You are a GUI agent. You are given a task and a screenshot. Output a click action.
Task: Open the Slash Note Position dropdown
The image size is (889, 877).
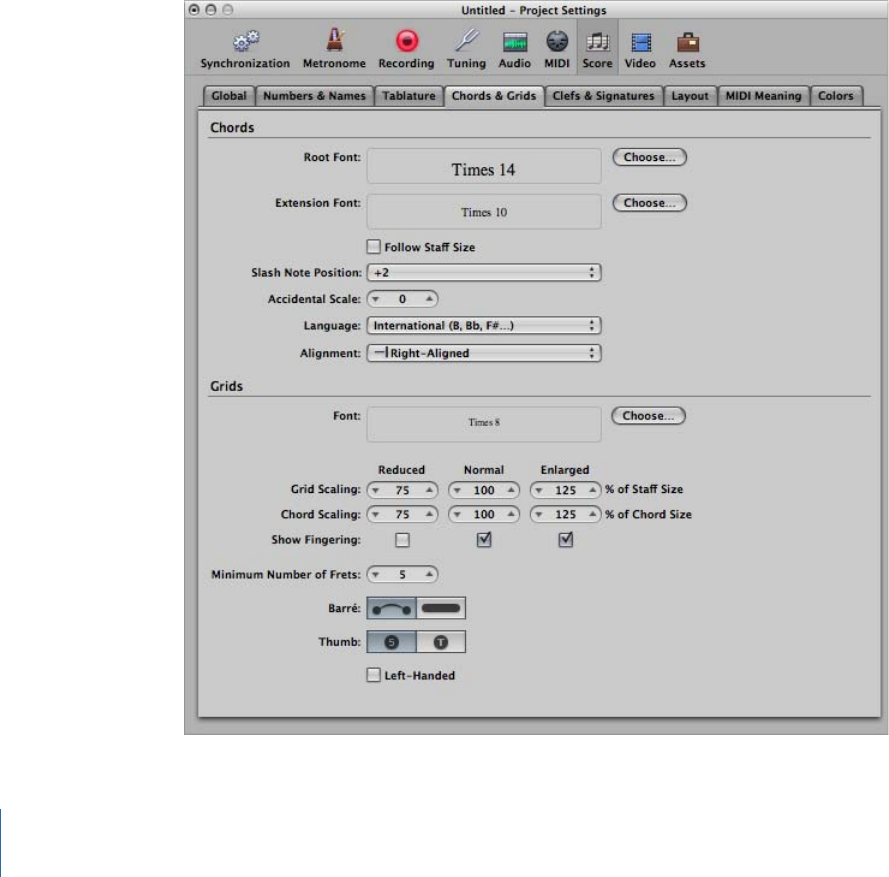(484, 273)
